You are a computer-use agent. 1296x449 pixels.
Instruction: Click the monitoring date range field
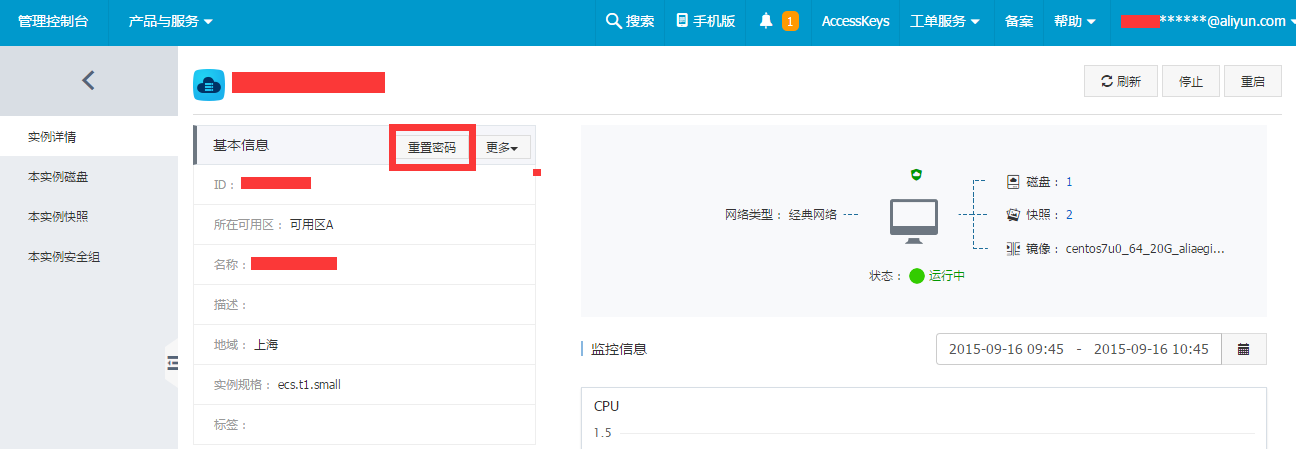(1078, 349)
